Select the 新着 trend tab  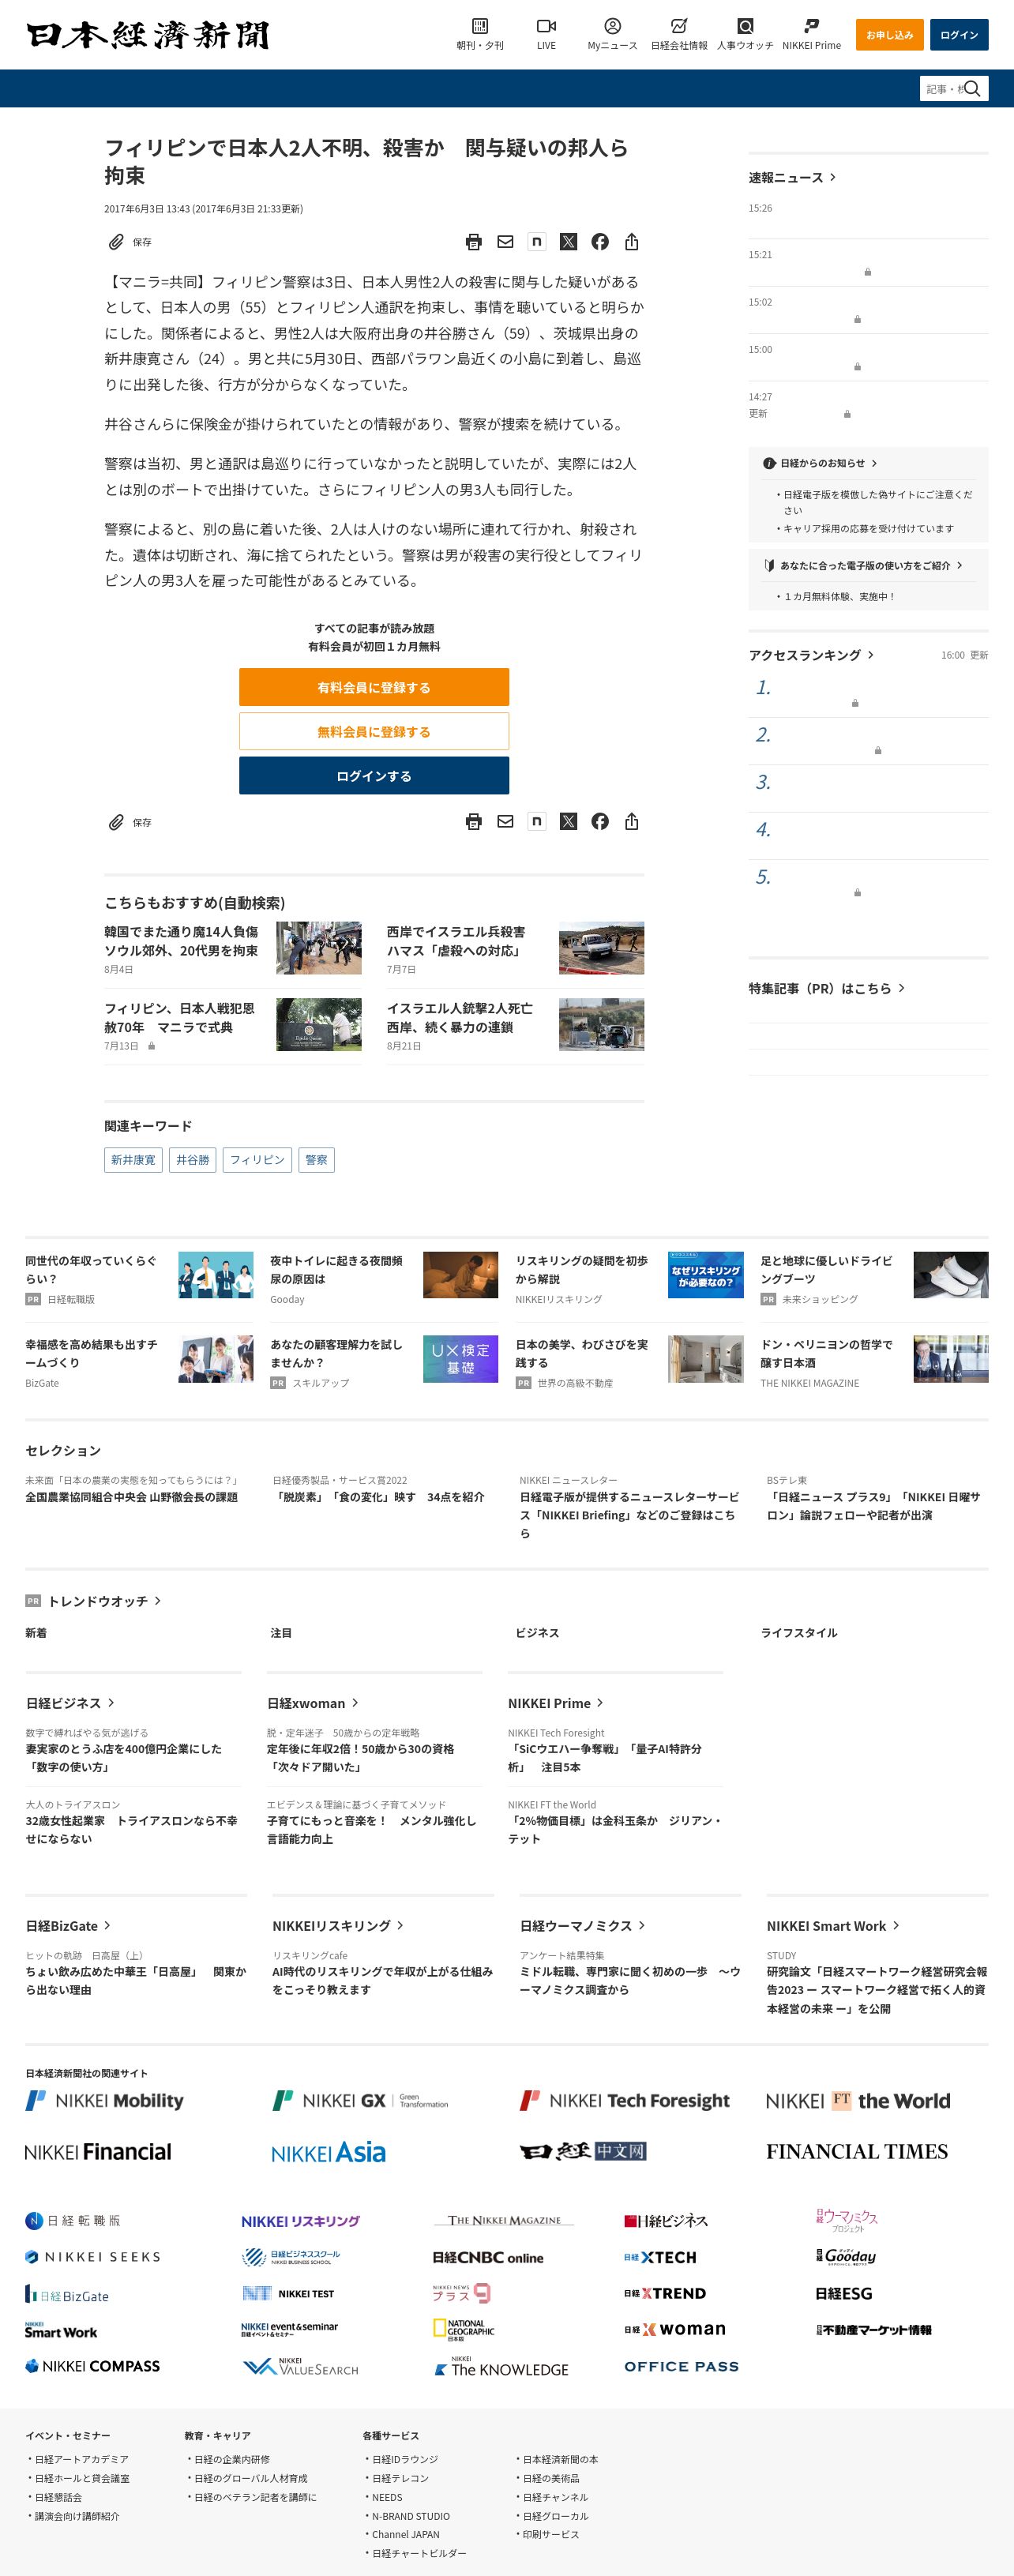[36, 1633]
